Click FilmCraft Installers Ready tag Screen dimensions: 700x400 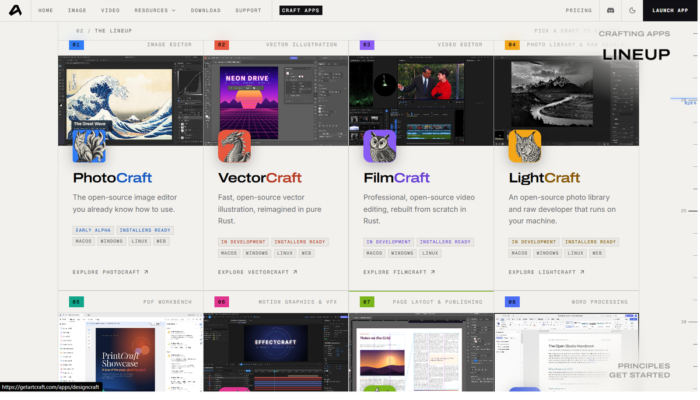point(445,242)
